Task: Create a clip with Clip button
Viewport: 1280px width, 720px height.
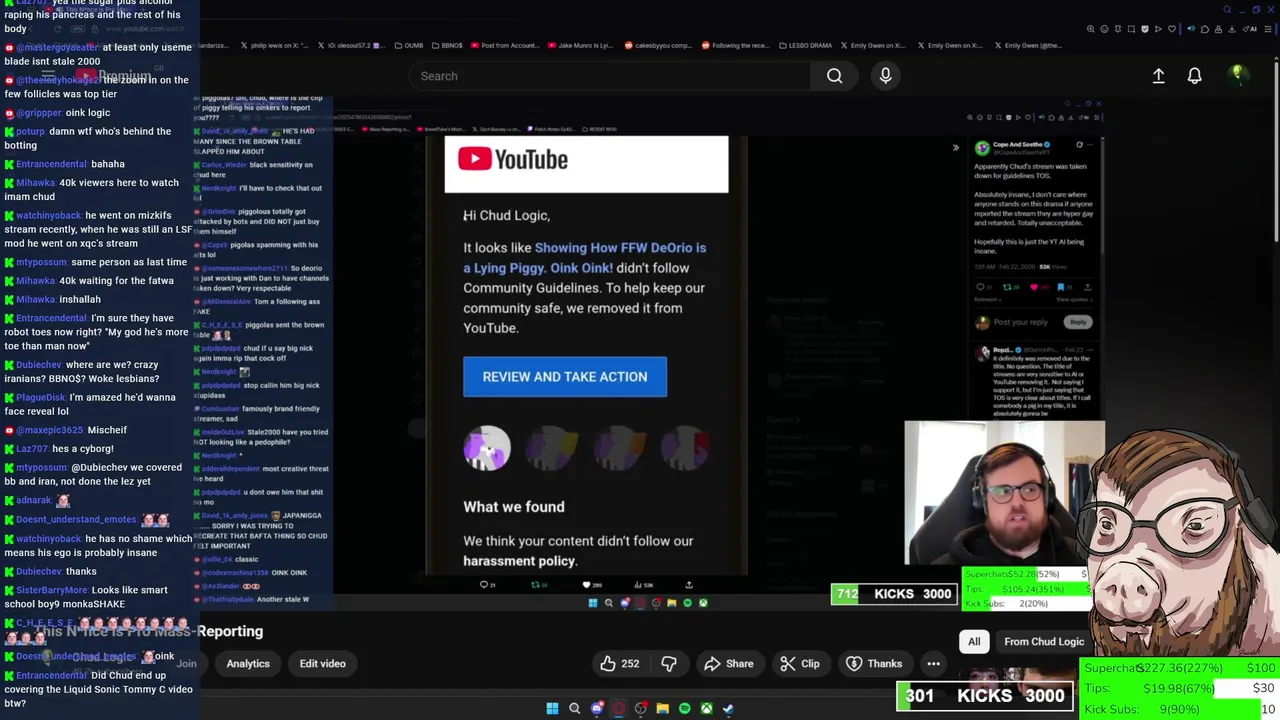Action: [x=800, y=663]
